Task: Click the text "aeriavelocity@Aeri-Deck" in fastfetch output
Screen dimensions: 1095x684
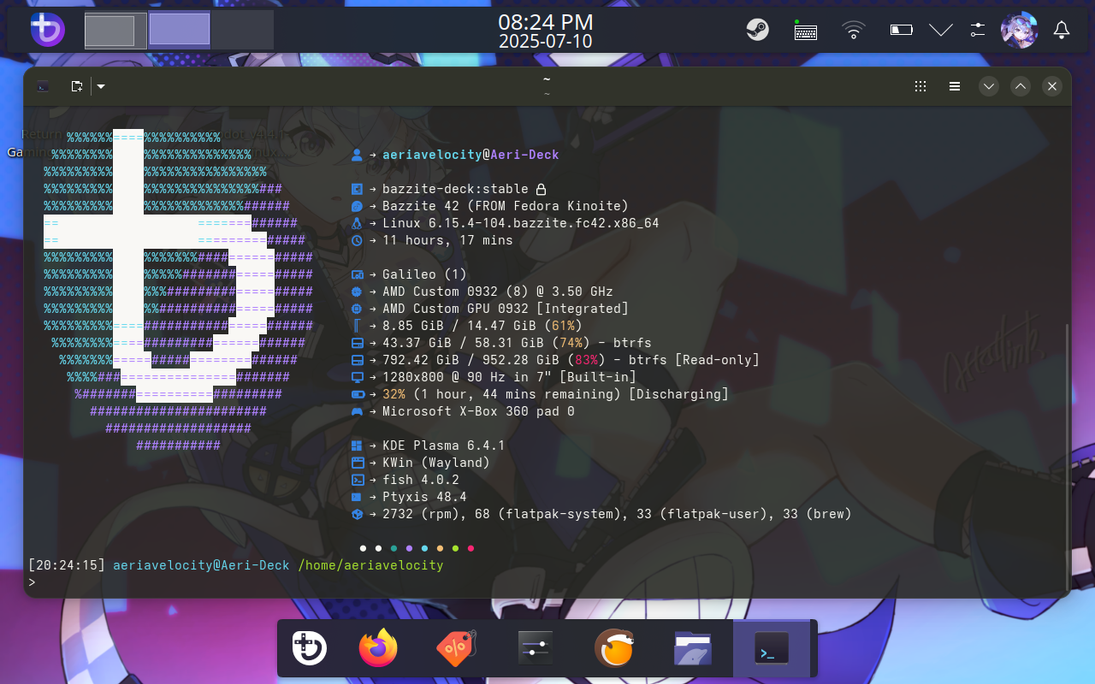Action: (x=471, y=154)
